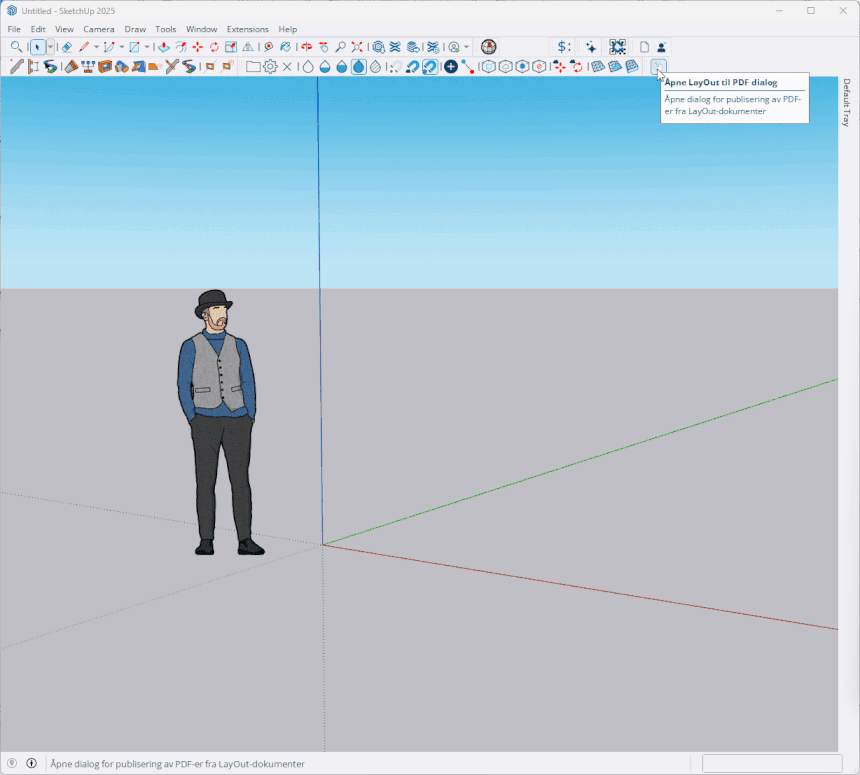Screen dimensions: 860x775
Task: Activate the Select tool
Action: click(x=36, y=46)
